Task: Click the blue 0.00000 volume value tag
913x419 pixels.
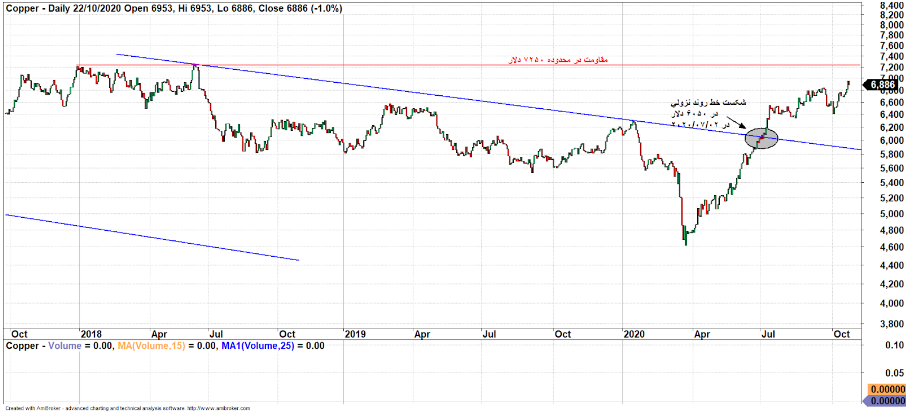Action: pos(885,401)
